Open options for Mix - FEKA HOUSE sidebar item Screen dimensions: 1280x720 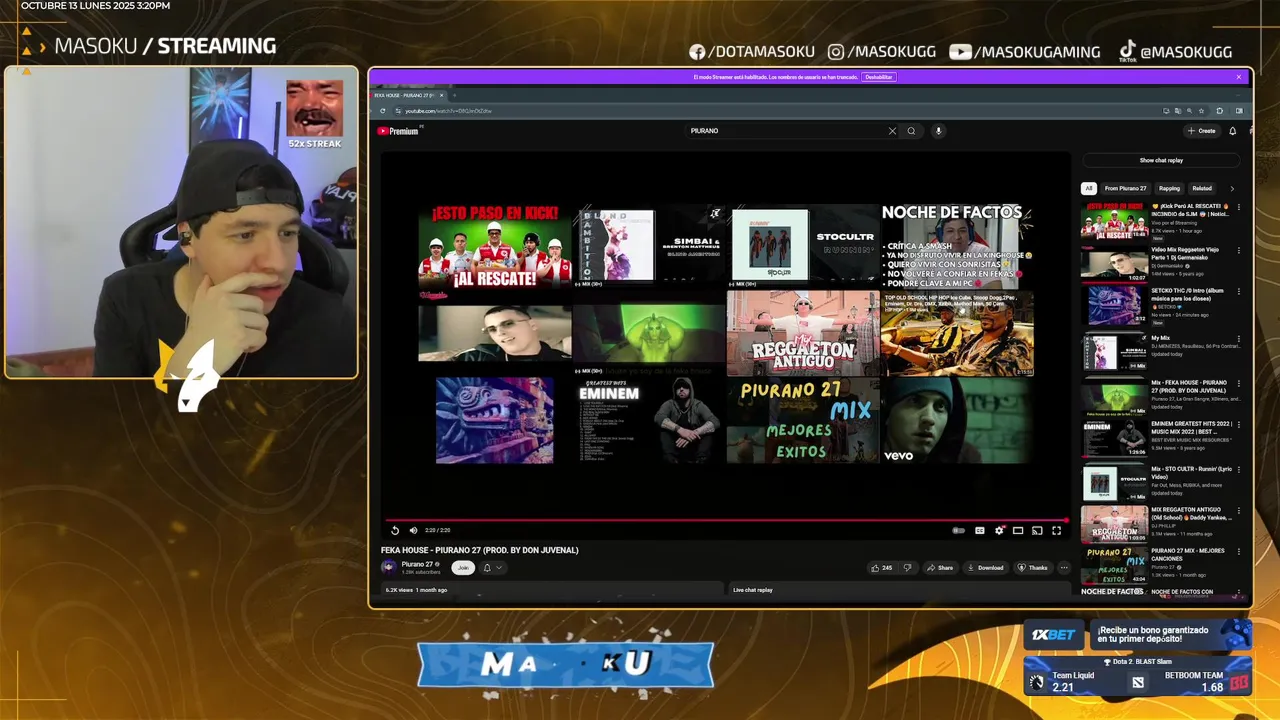click(x=1239, y=382)
